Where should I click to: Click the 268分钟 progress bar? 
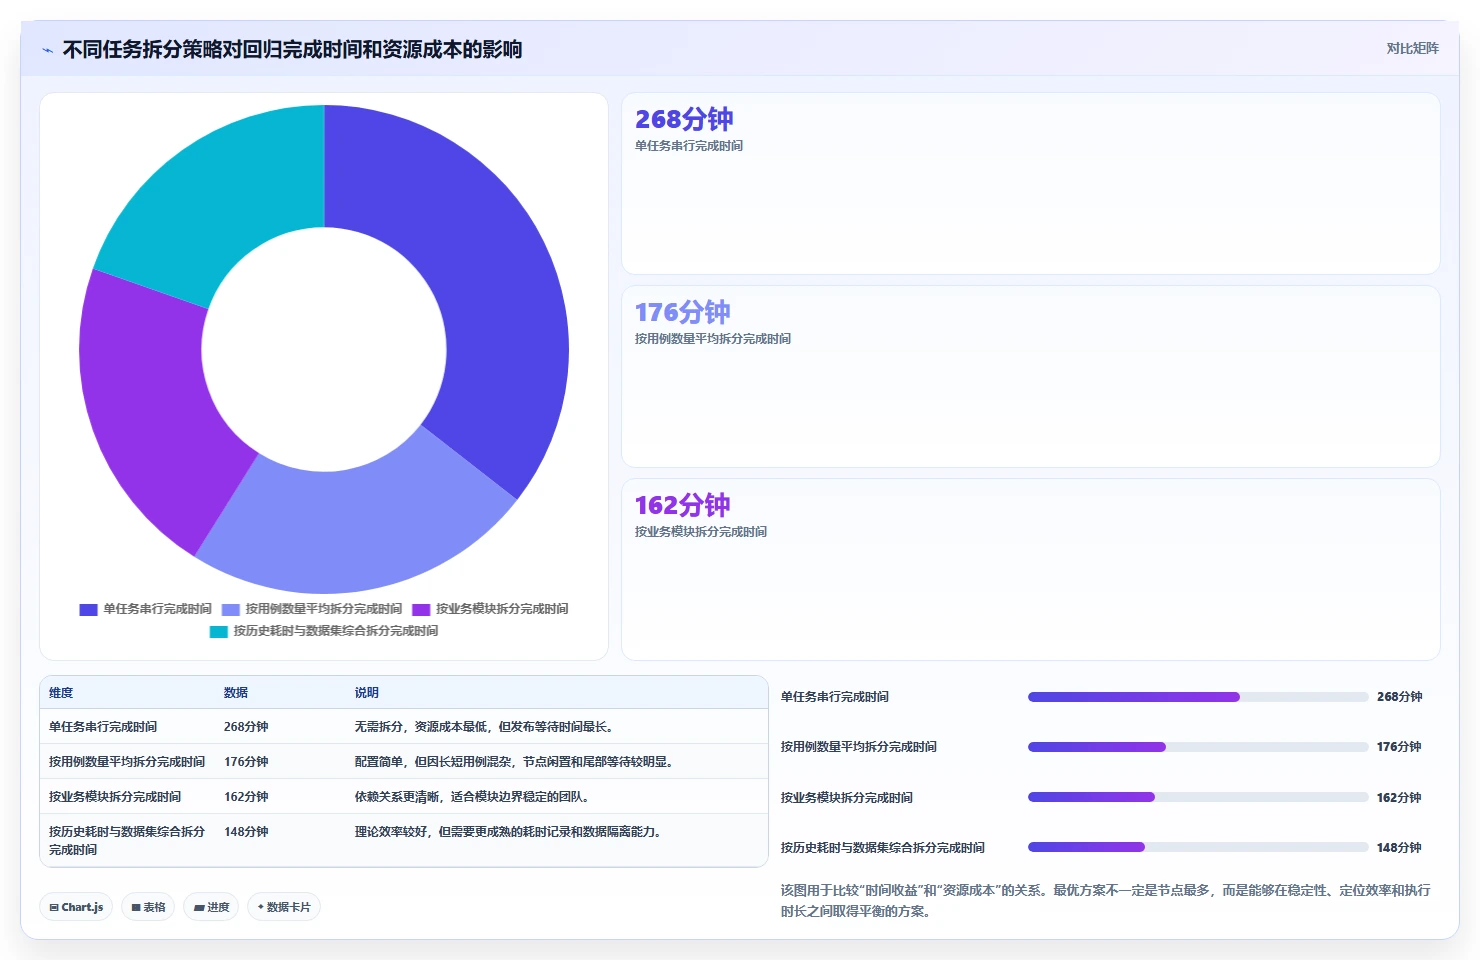tap(1198, 697)
